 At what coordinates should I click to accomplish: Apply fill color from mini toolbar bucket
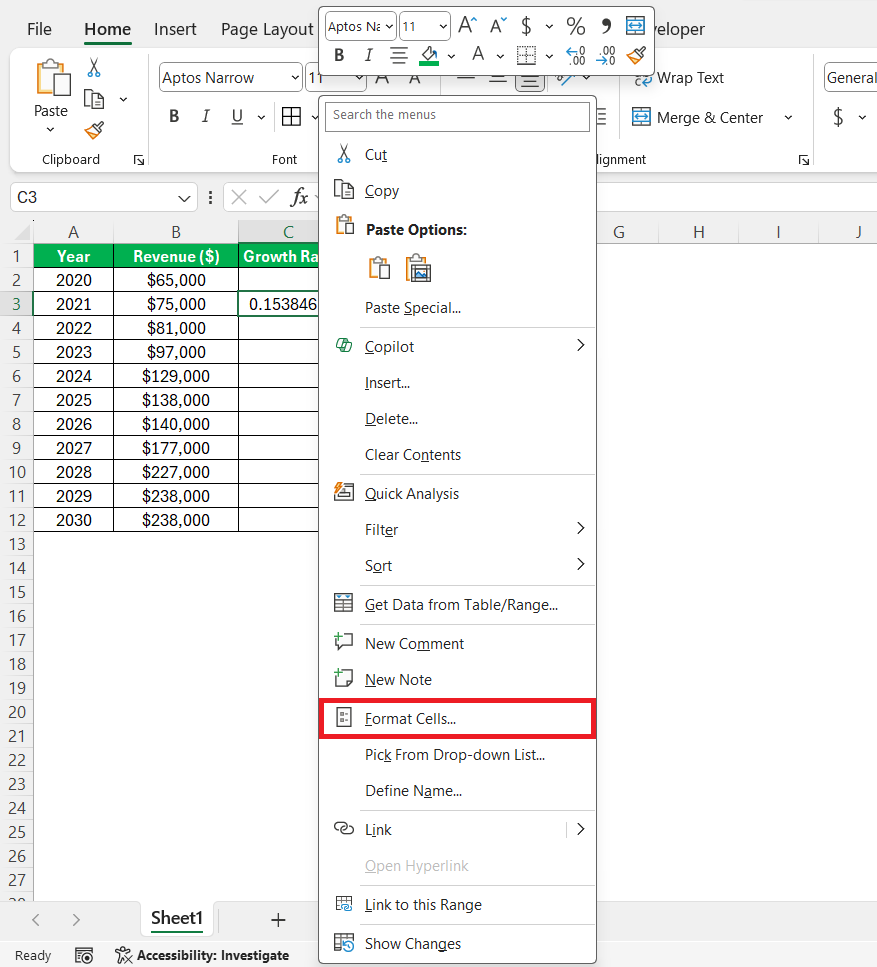pos(429,56)
